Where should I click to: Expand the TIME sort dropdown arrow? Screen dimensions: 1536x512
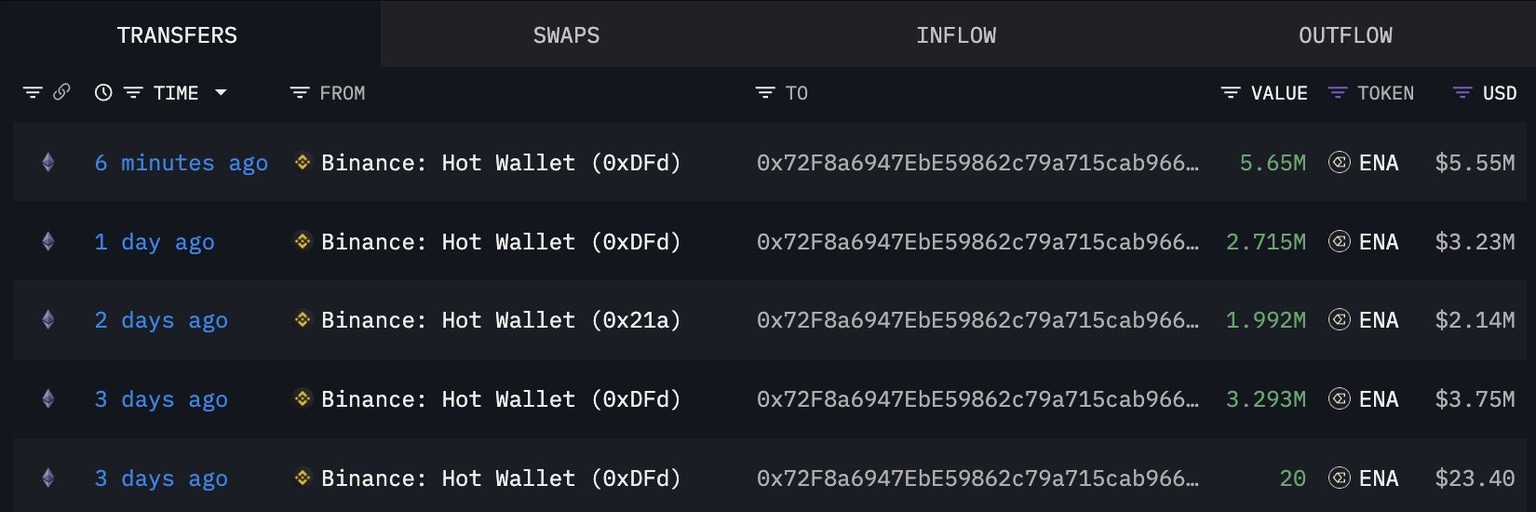[221, 93]
